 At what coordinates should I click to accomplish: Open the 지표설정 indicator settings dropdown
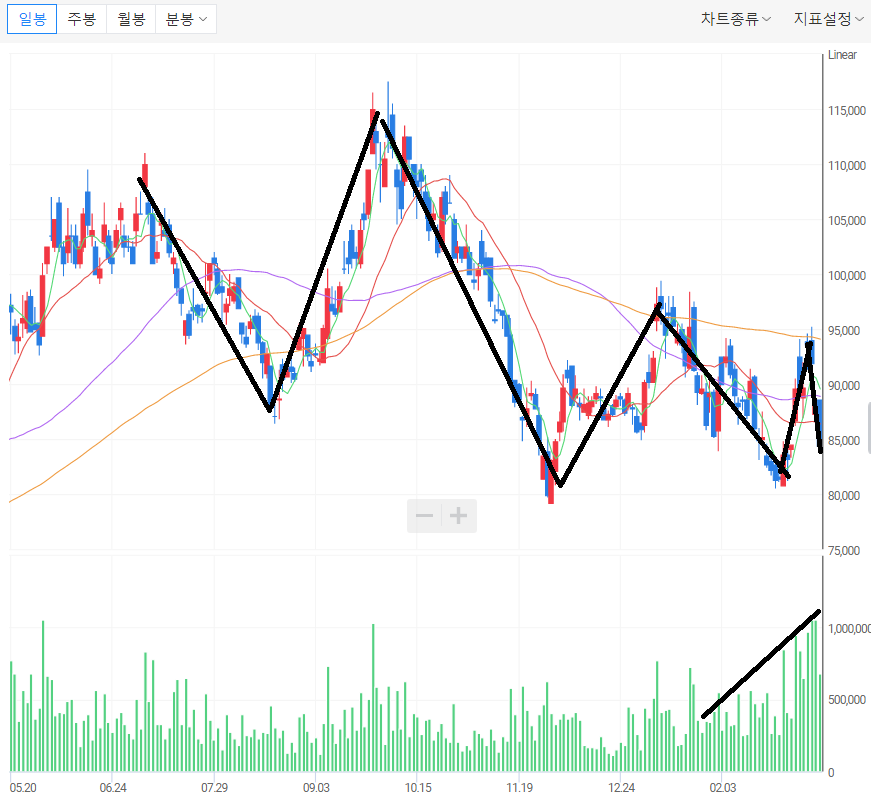pos(828,19)
